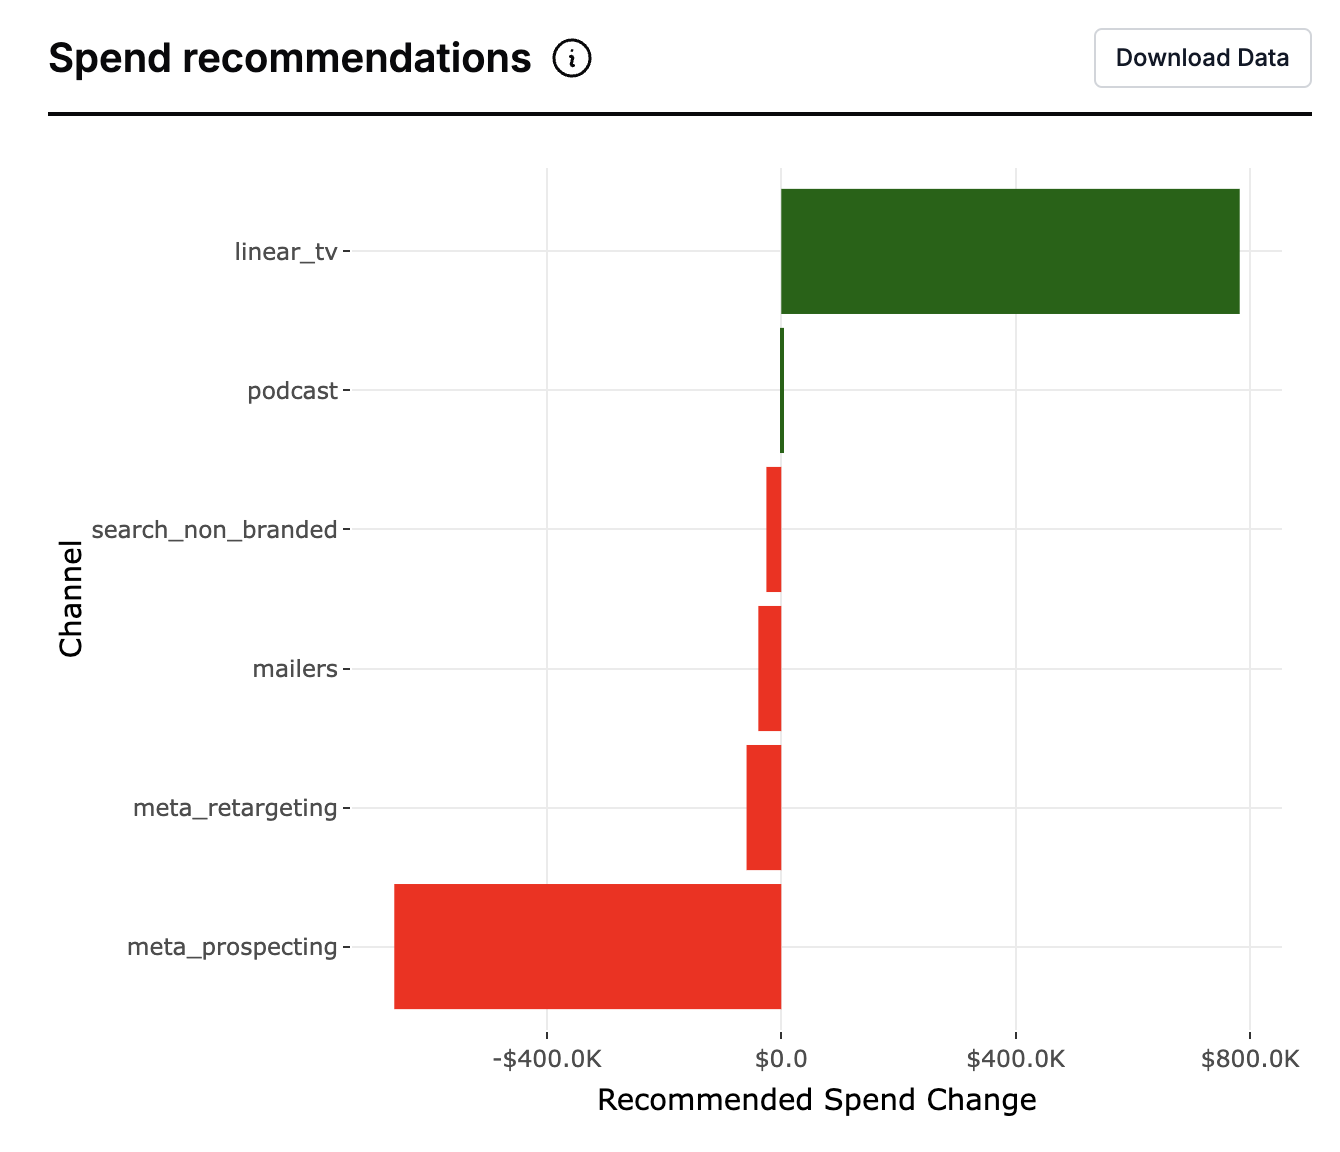Image resolution: width=1340 pixels, height=1152 pixels.
Task: Select the red mailers bar
Action: click(769, 668)
